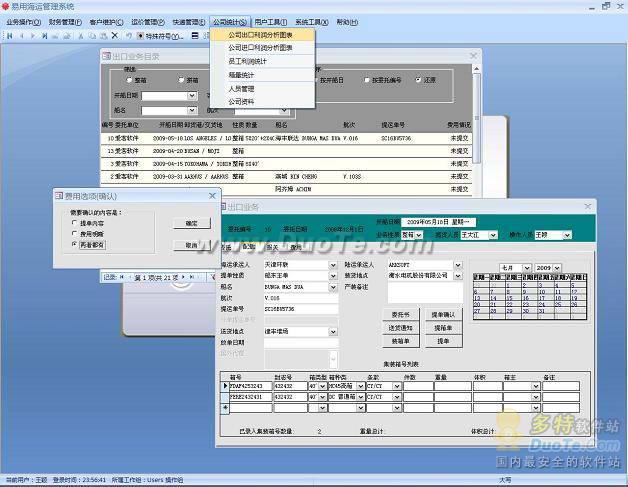Go to next record in record navigator

click(181, 277)
